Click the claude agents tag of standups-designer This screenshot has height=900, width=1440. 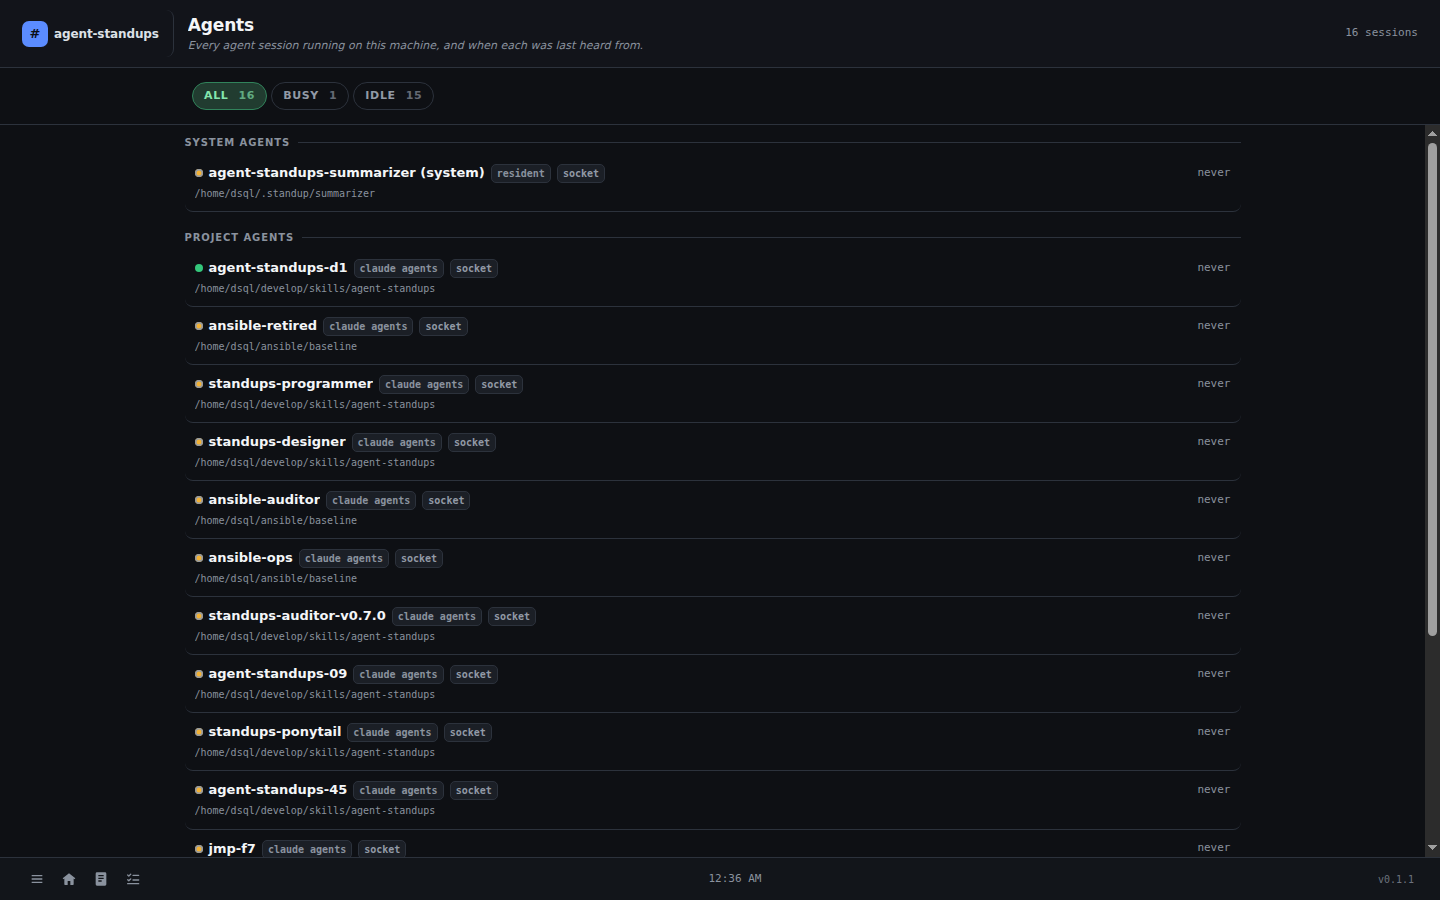click(397, 443)
